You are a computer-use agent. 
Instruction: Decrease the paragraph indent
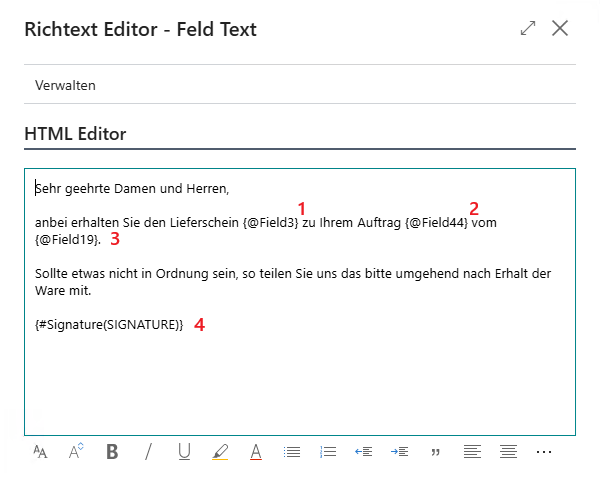pos(364,452)
